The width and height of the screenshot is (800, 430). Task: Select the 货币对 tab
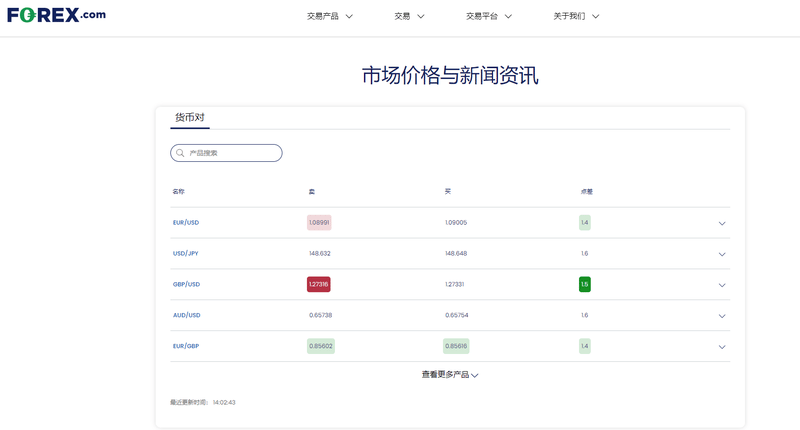click(190, 118)
